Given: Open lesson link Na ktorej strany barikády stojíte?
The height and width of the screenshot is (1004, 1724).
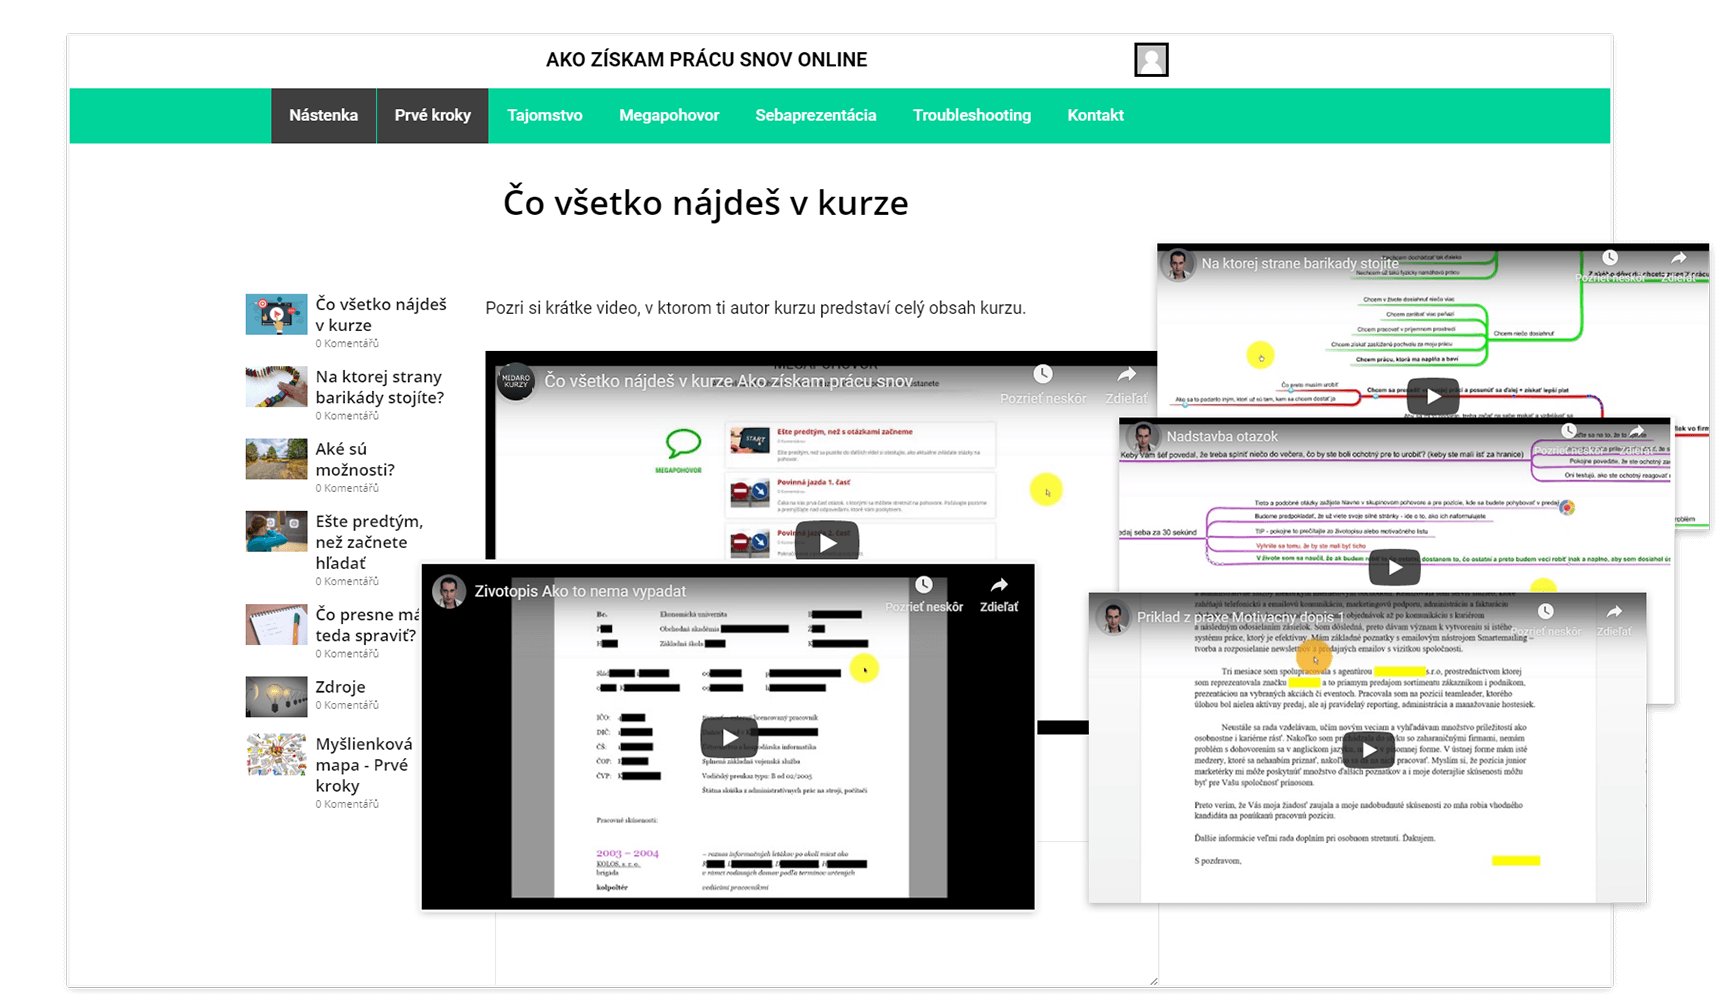Looking at the screenshot, I should click(x=380, y=387).
